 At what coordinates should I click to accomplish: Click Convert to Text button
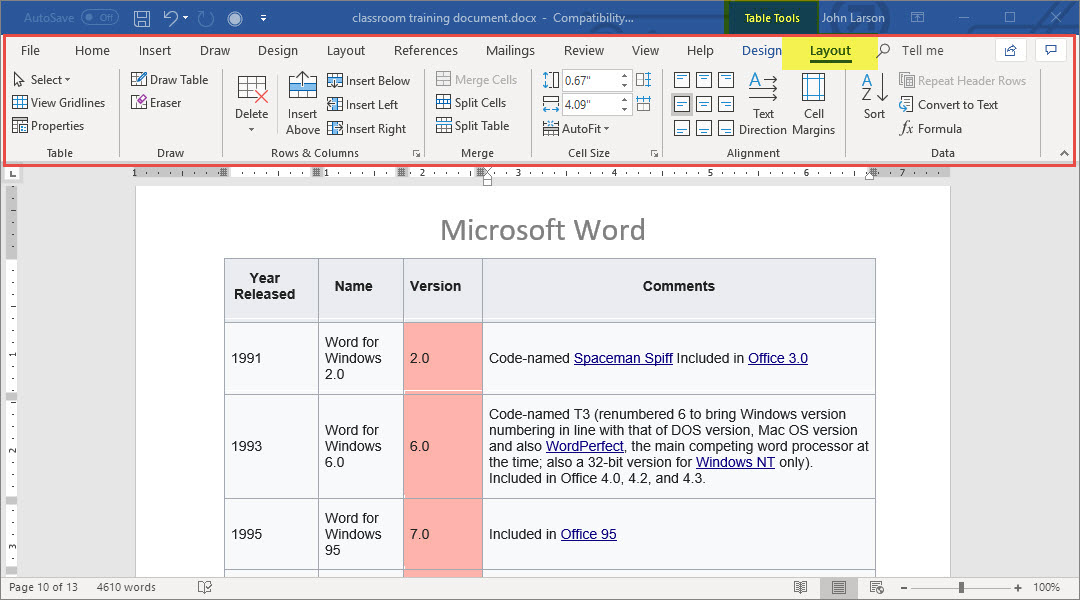coord(948,105)
